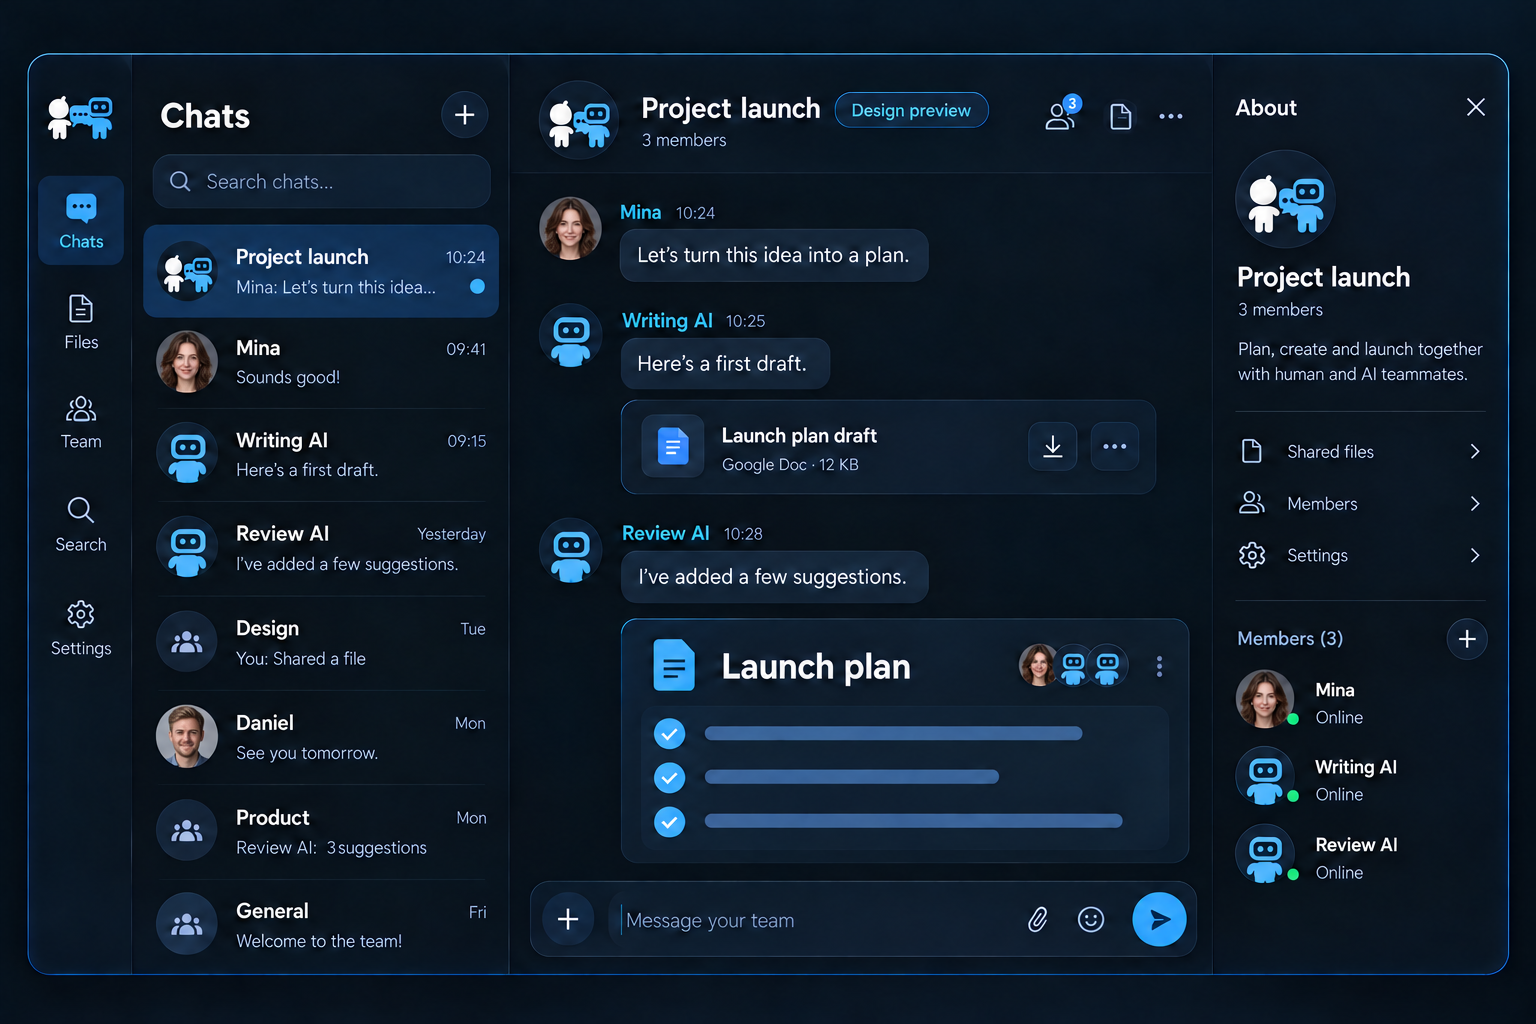Open the Settings tab in the left sidebar
1536x1024 pixels.
(81, 628)
